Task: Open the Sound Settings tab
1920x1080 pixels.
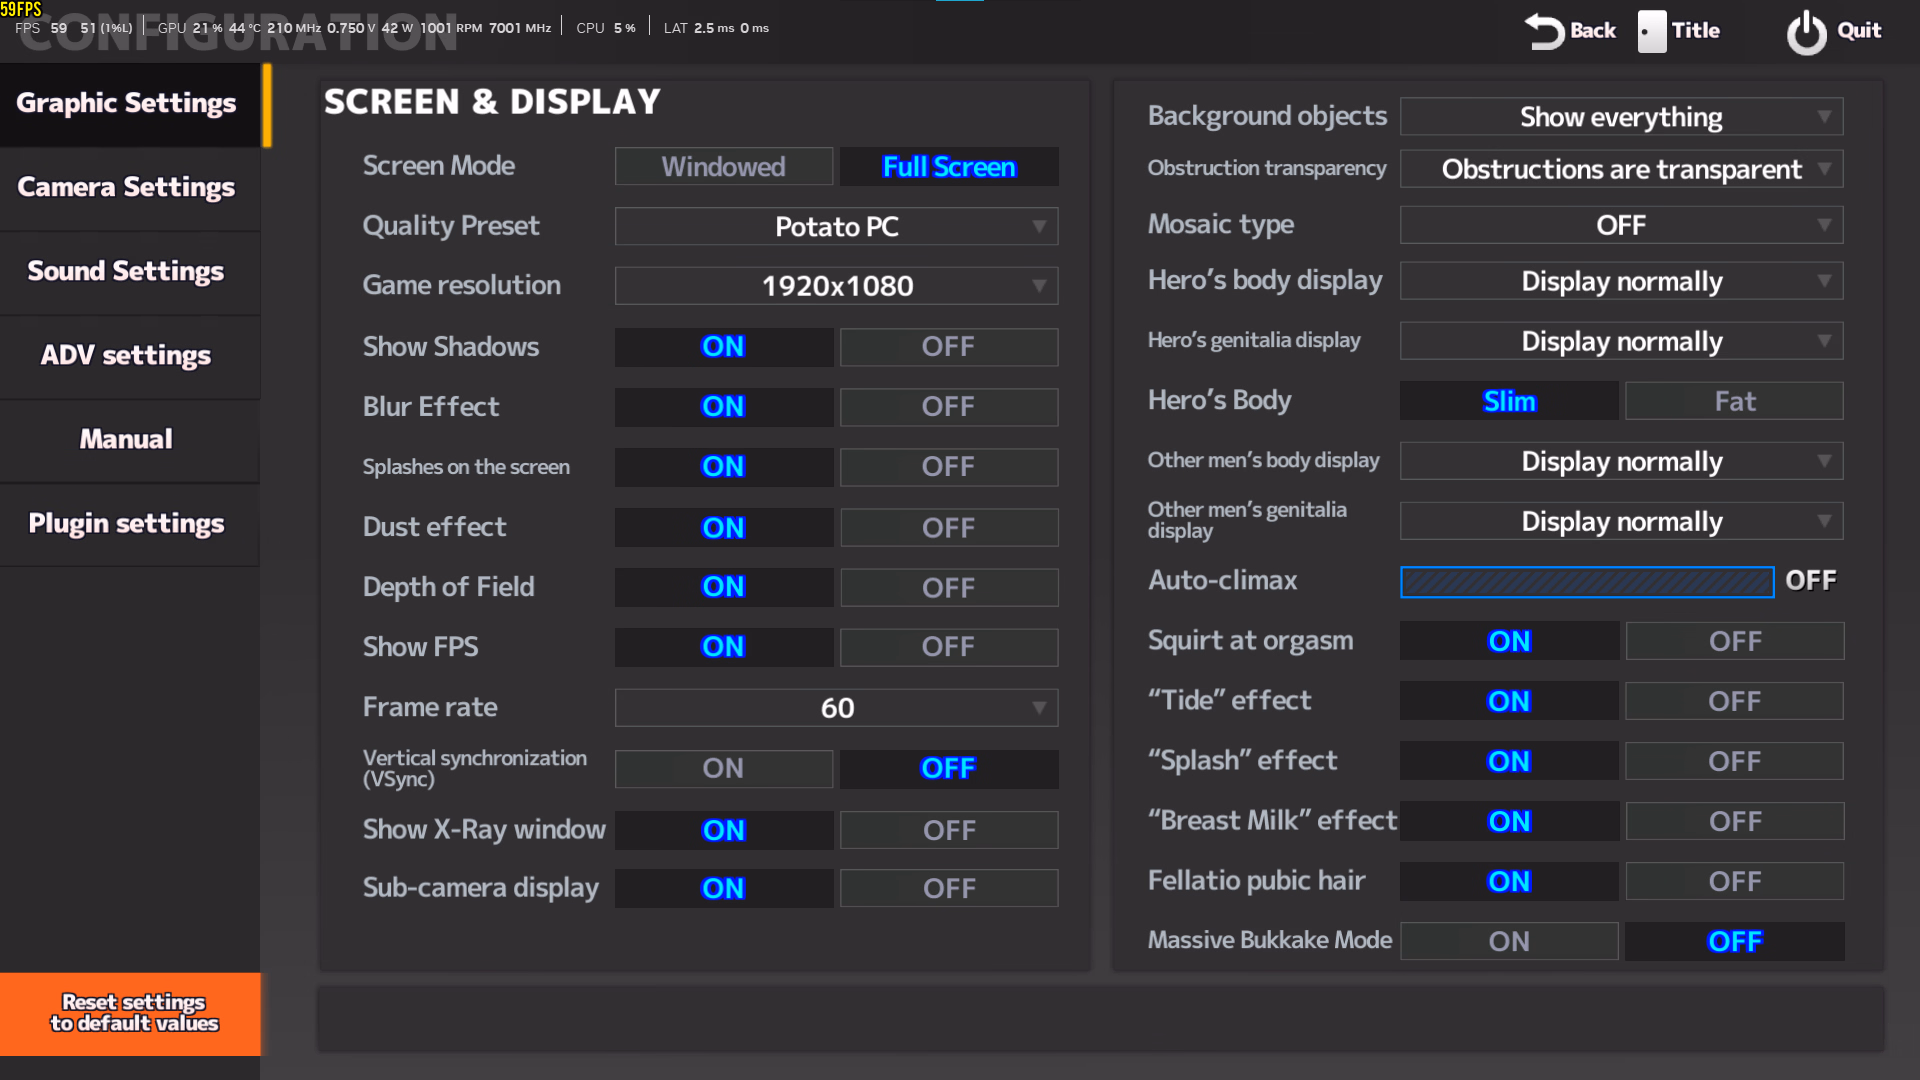Action: [x=127, y=271]
